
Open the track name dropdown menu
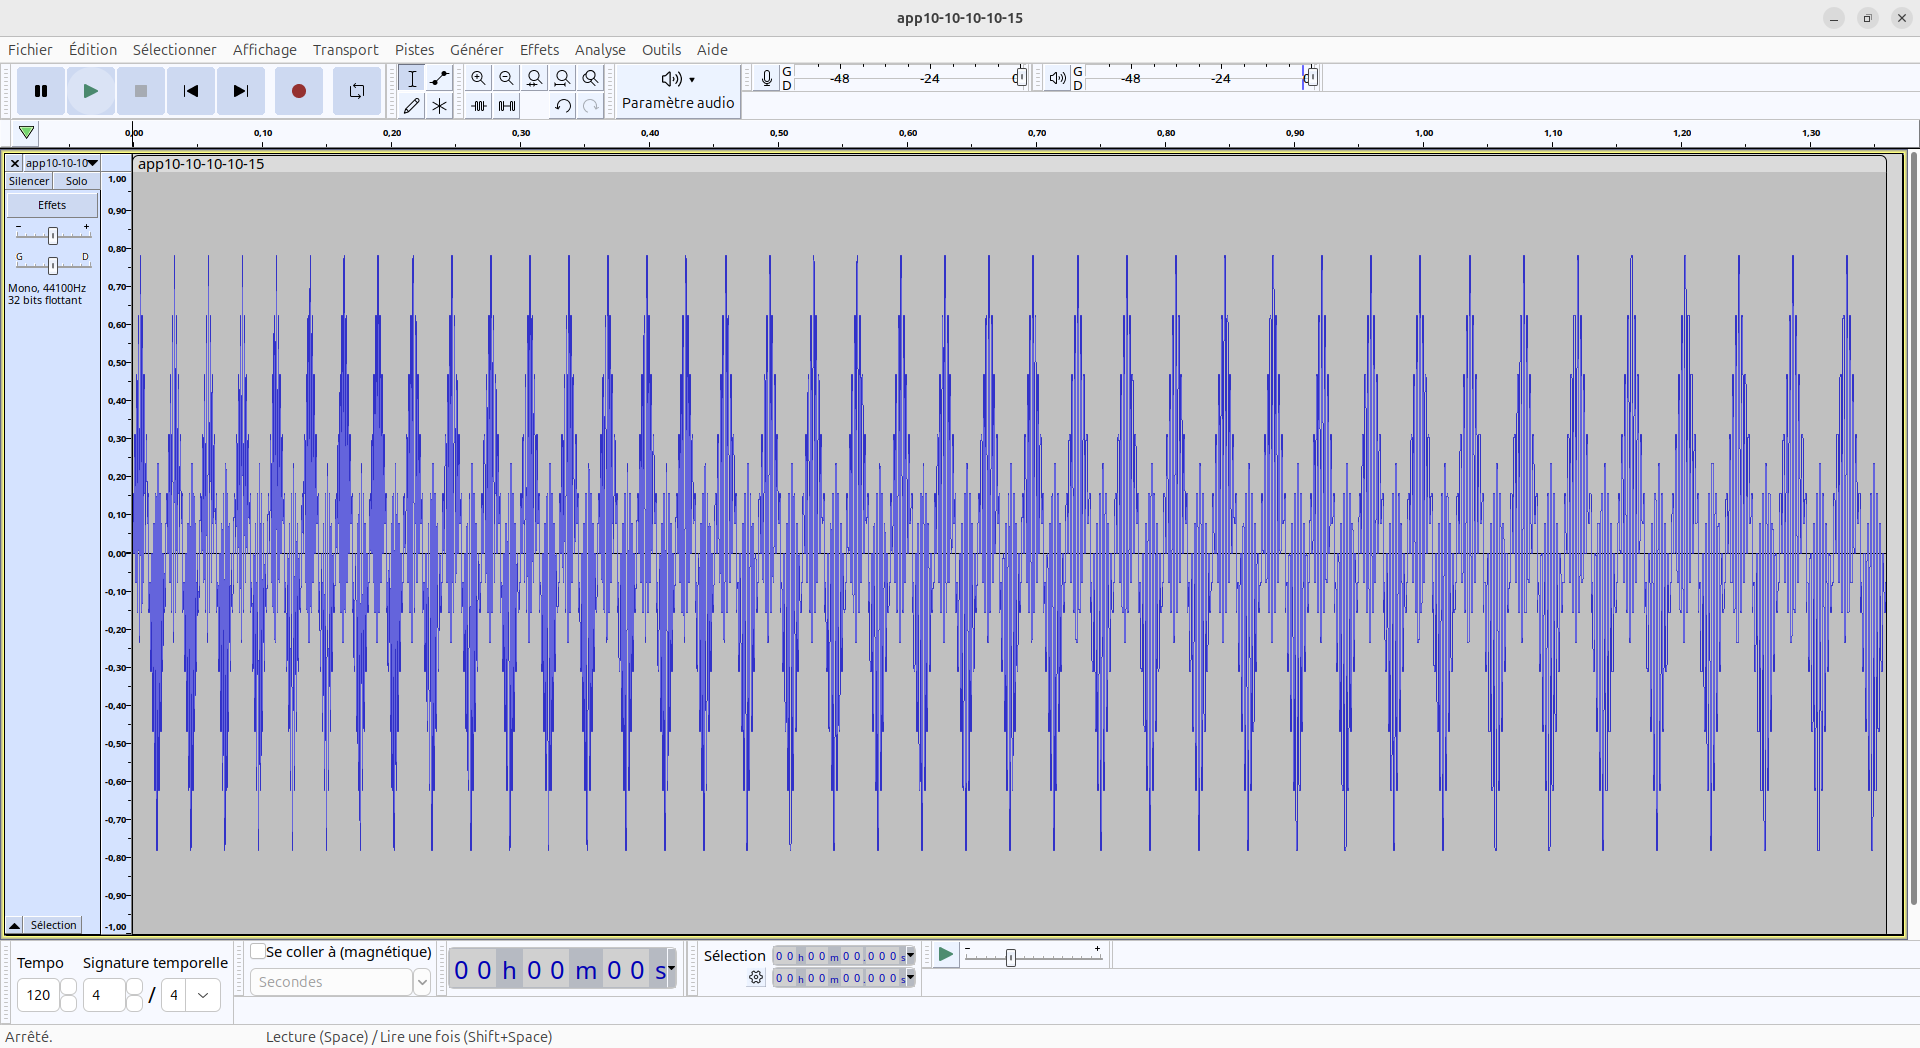pos(62,163)
